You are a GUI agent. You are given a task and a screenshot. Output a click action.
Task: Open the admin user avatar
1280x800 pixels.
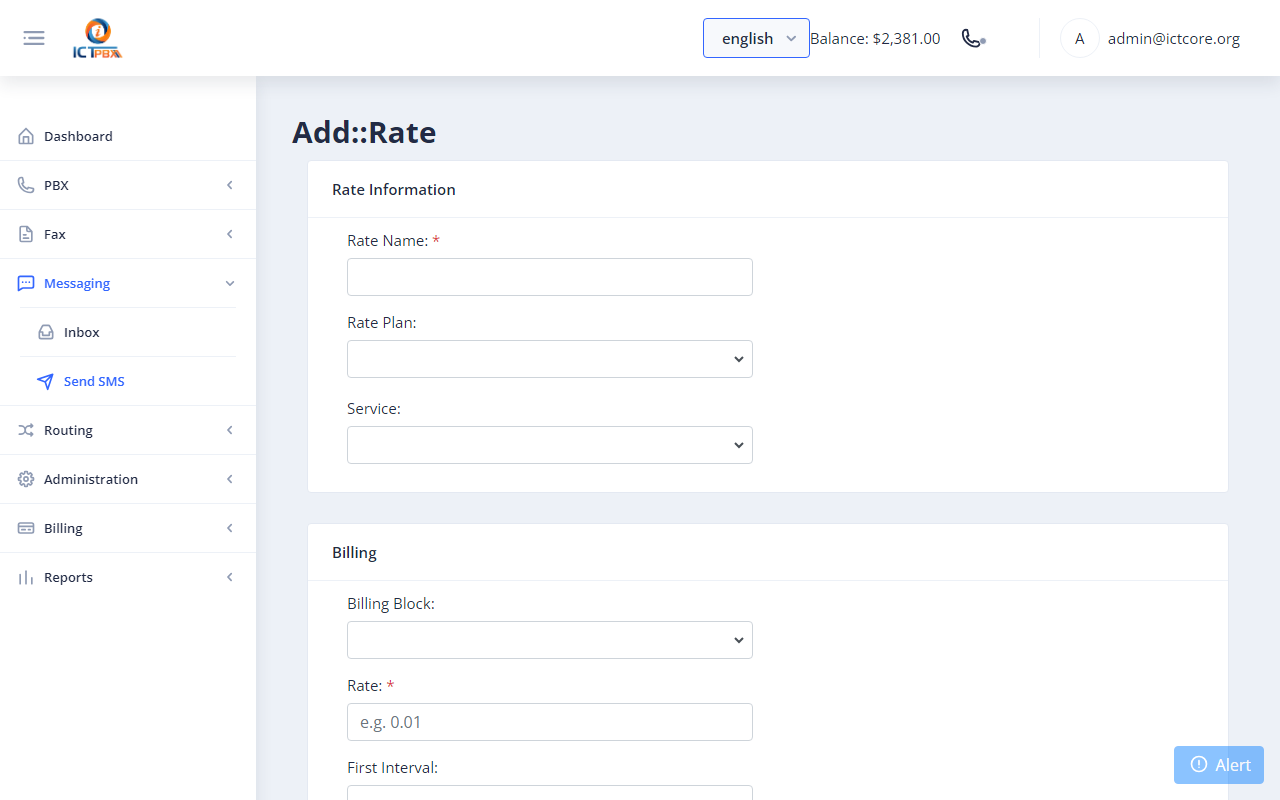[1079, 39]
